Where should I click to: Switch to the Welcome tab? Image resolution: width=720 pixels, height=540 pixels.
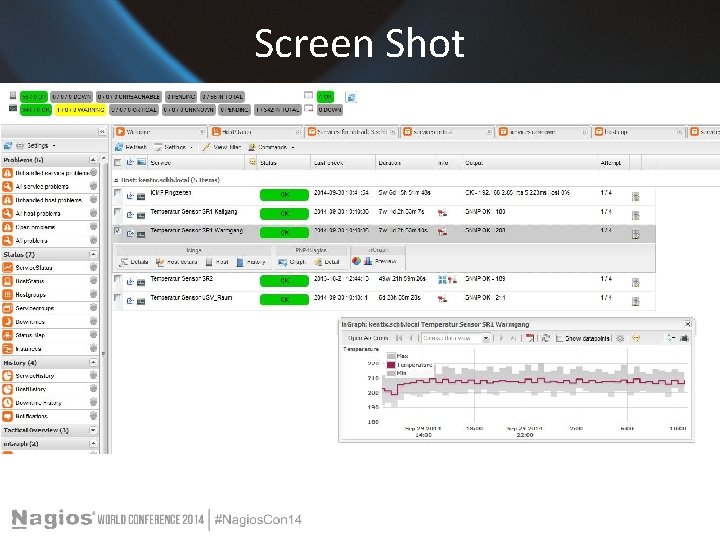pos(160,132)
